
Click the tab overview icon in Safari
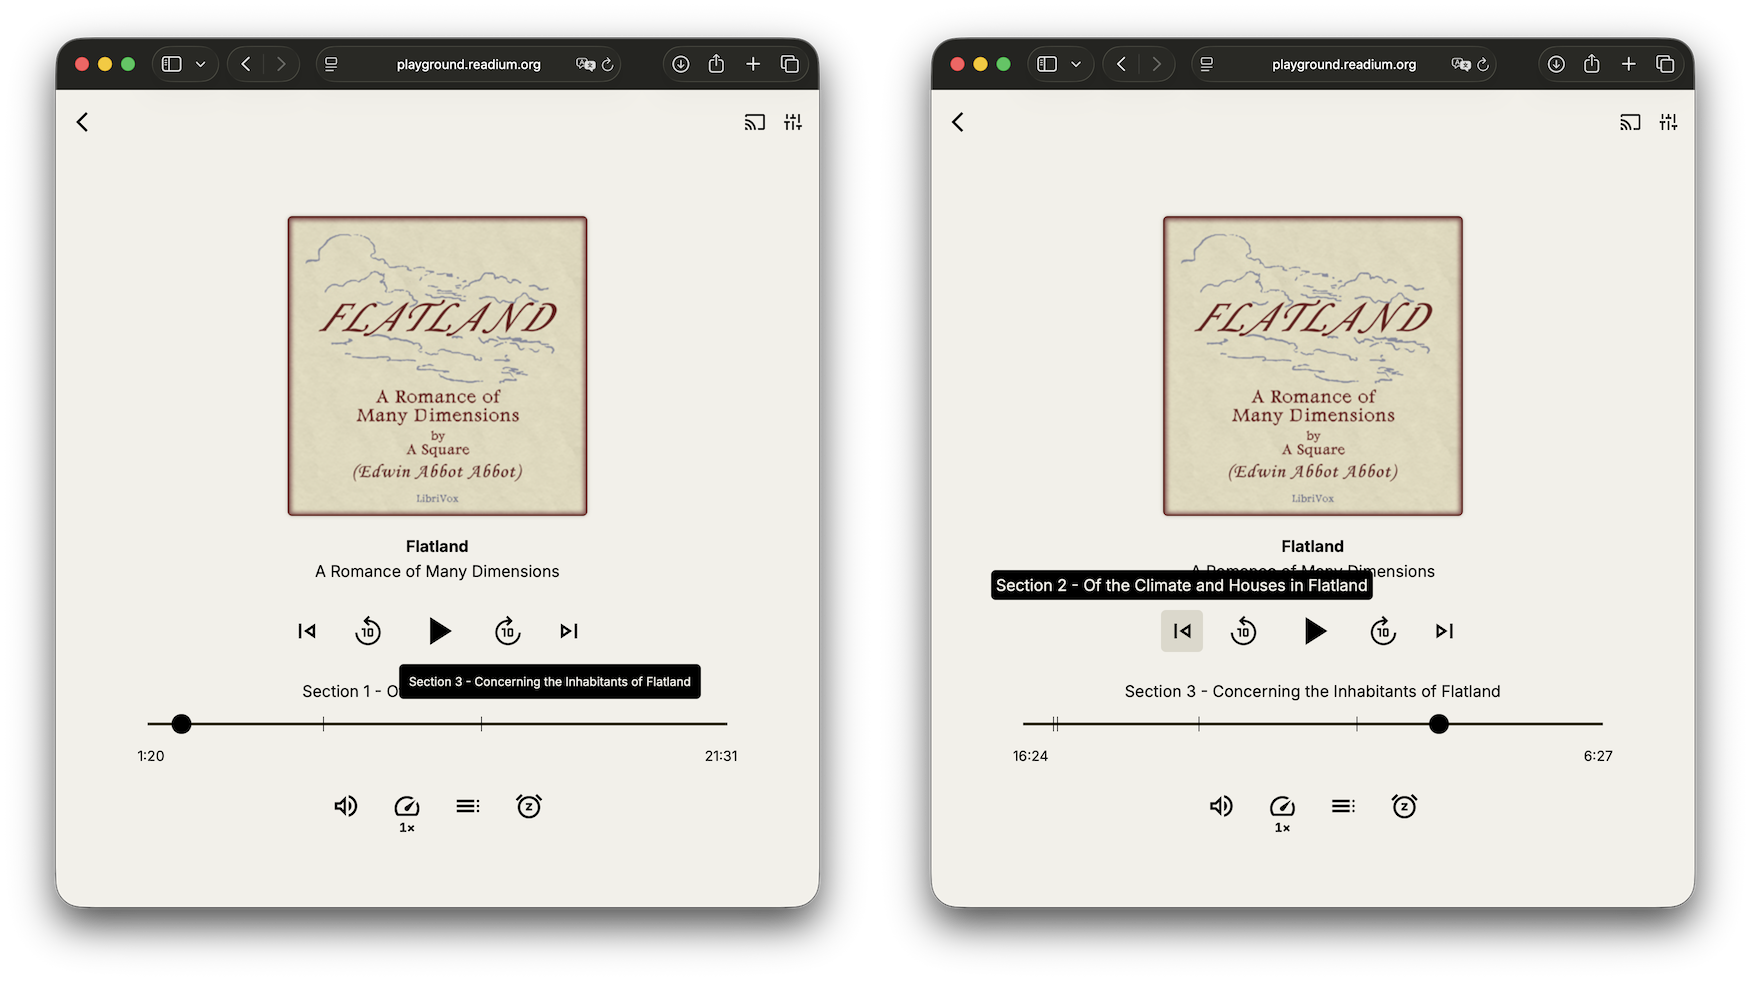tap(790, 63)
